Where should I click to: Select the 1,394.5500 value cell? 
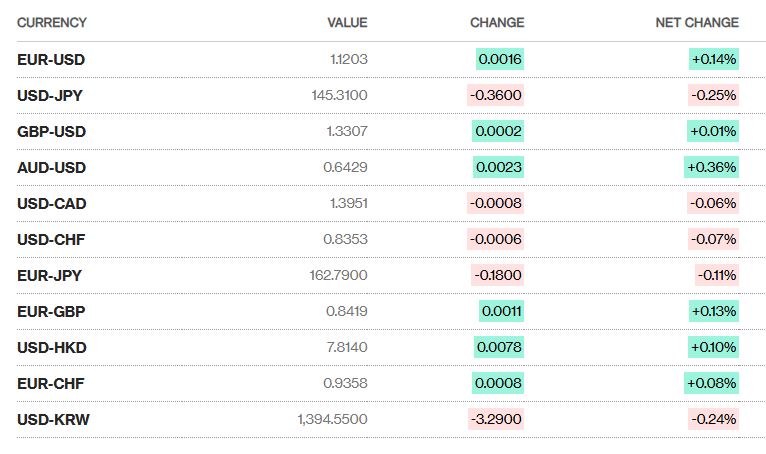(332, 419)
